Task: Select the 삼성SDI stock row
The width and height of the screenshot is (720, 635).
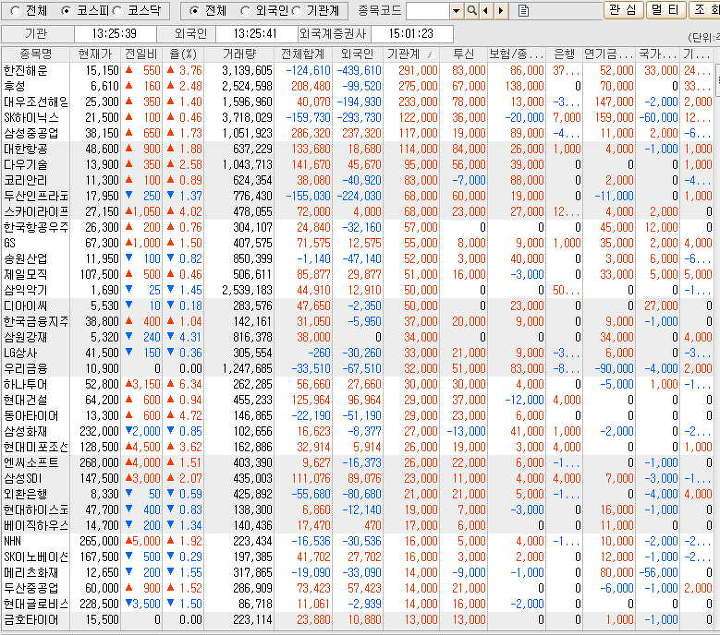Action: pos(358,478)
